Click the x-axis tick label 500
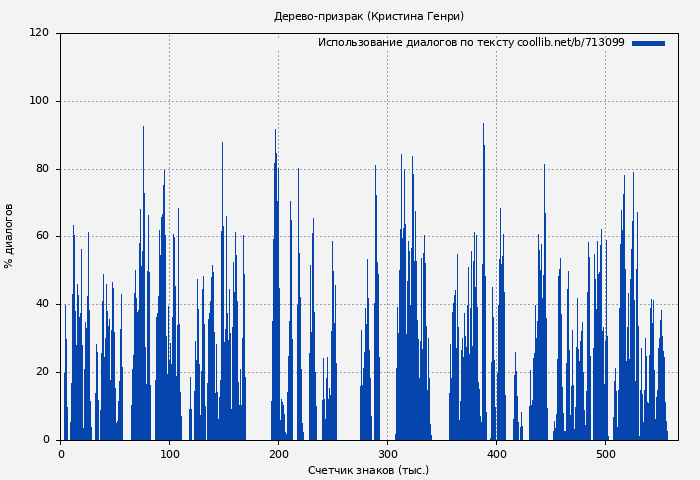This screenshot has width=700, height=480. (605, 454)
